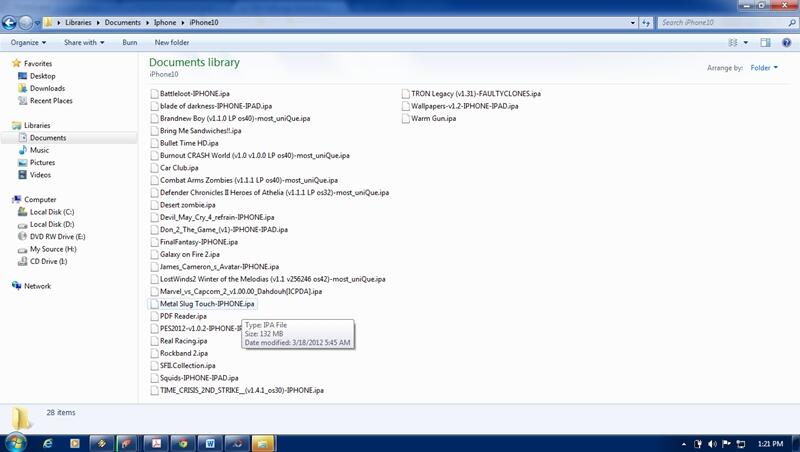Viewport: 800px width, 452px height.
Task: Click the volume icon in system tray
Action: click(713, 444)
